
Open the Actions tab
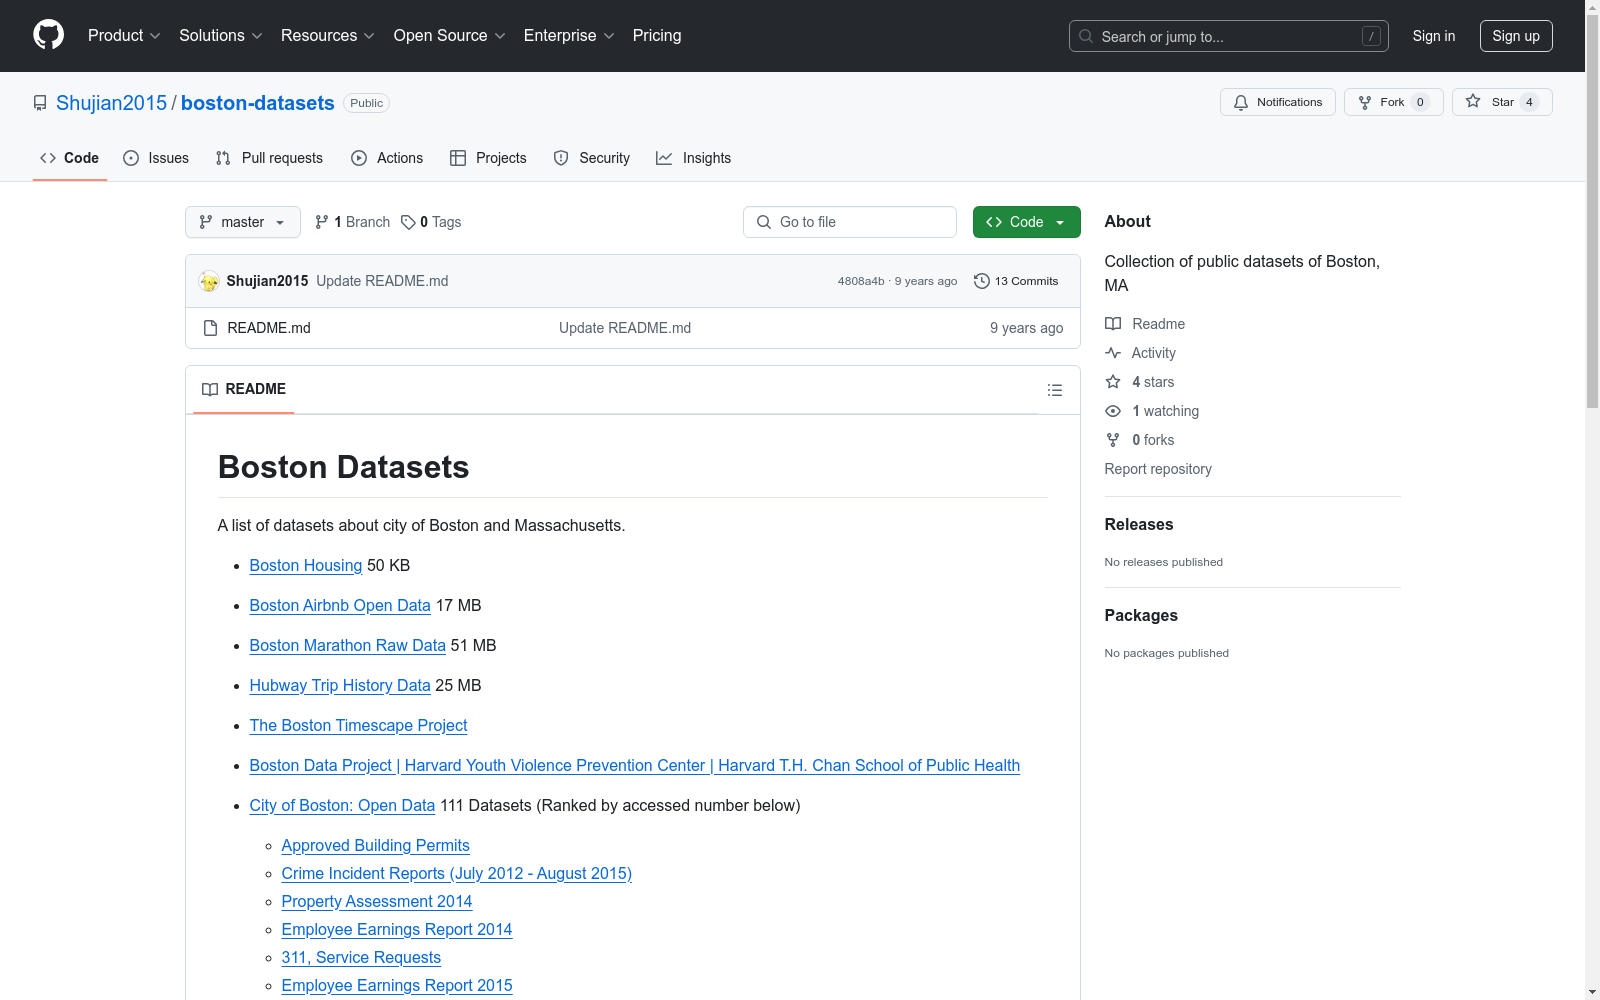(387, 158)
